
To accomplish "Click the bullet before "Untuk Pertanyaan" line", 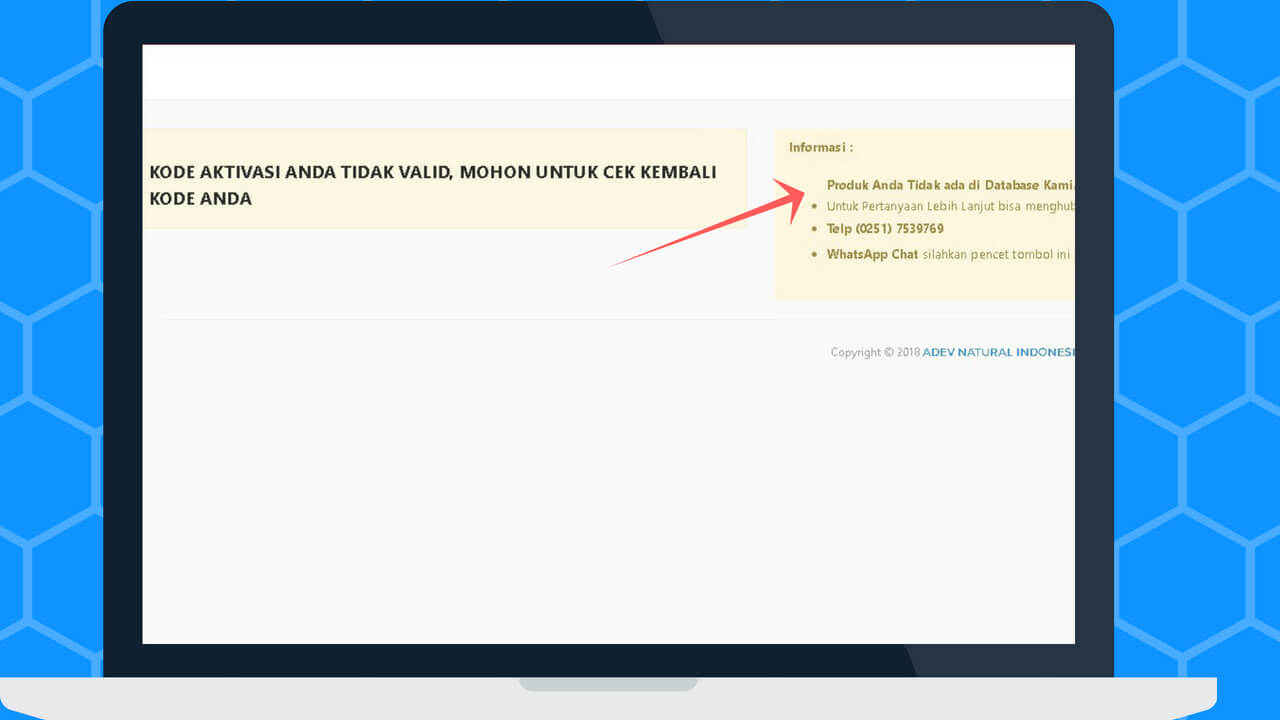I will click(815, 207).
